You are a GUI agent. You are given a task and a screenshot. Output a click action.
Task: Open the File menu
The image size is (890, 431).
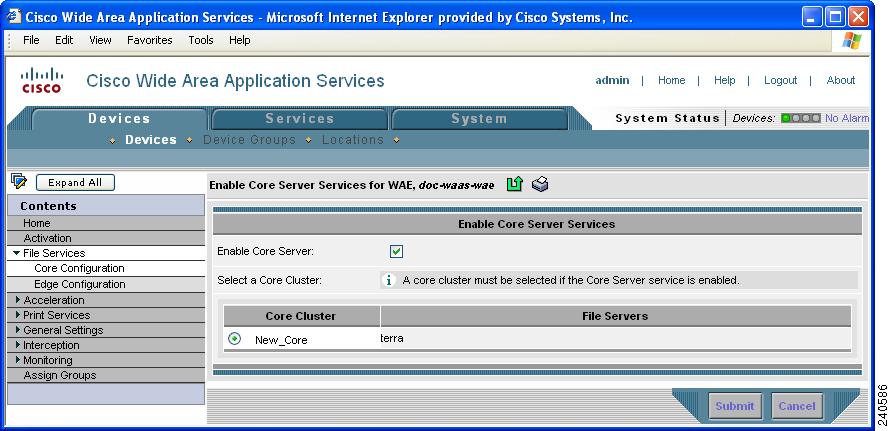31,40
